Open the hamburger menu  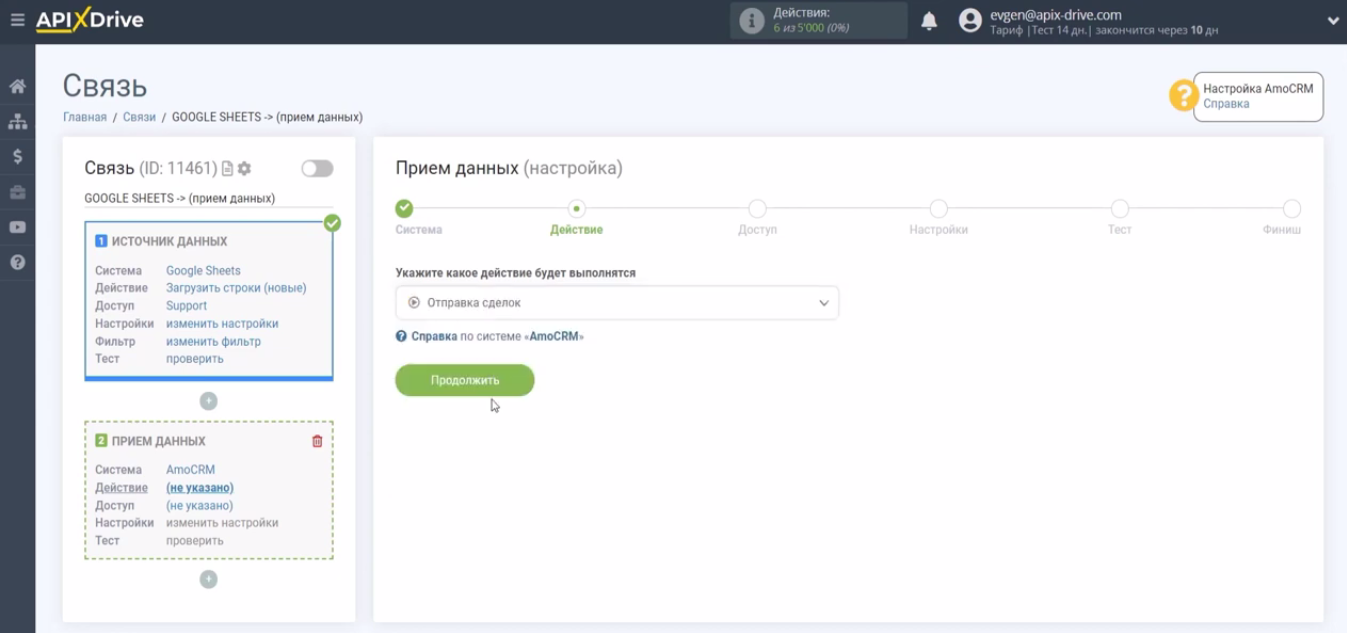pos(17,20)
